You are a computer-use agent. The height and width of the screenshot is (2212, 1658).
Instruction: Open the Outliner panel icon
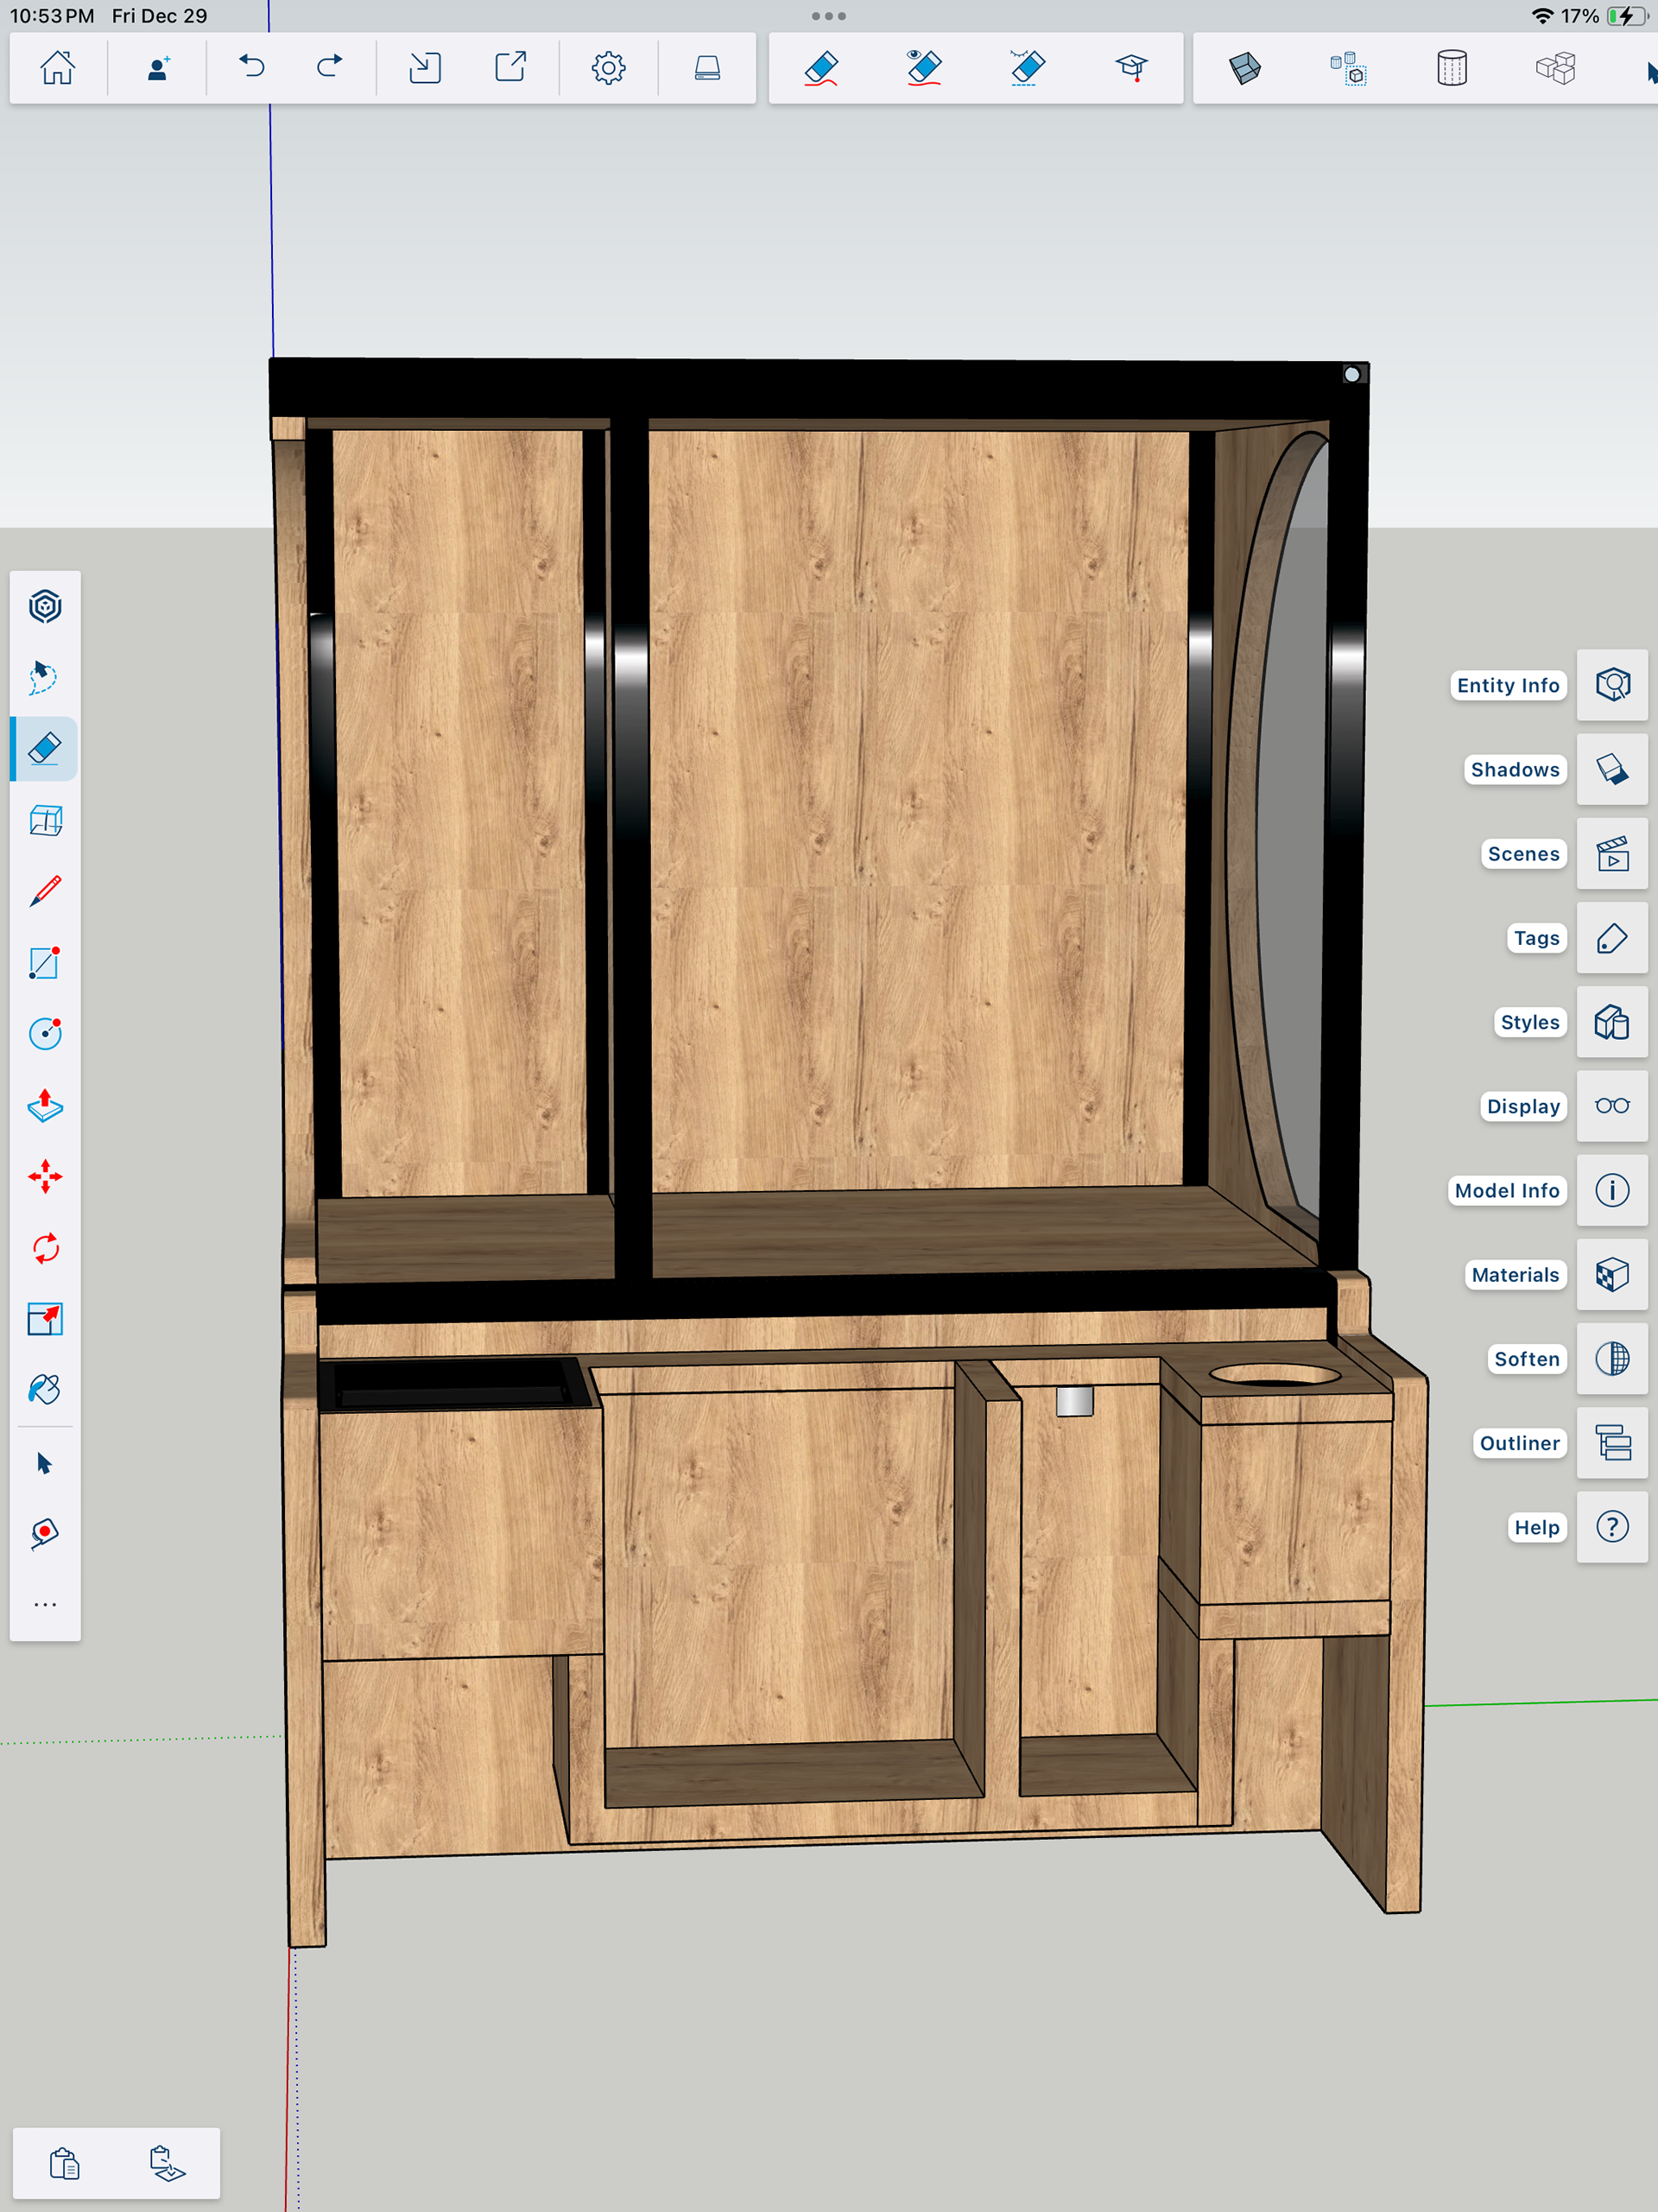(x=1611, y=1443)
